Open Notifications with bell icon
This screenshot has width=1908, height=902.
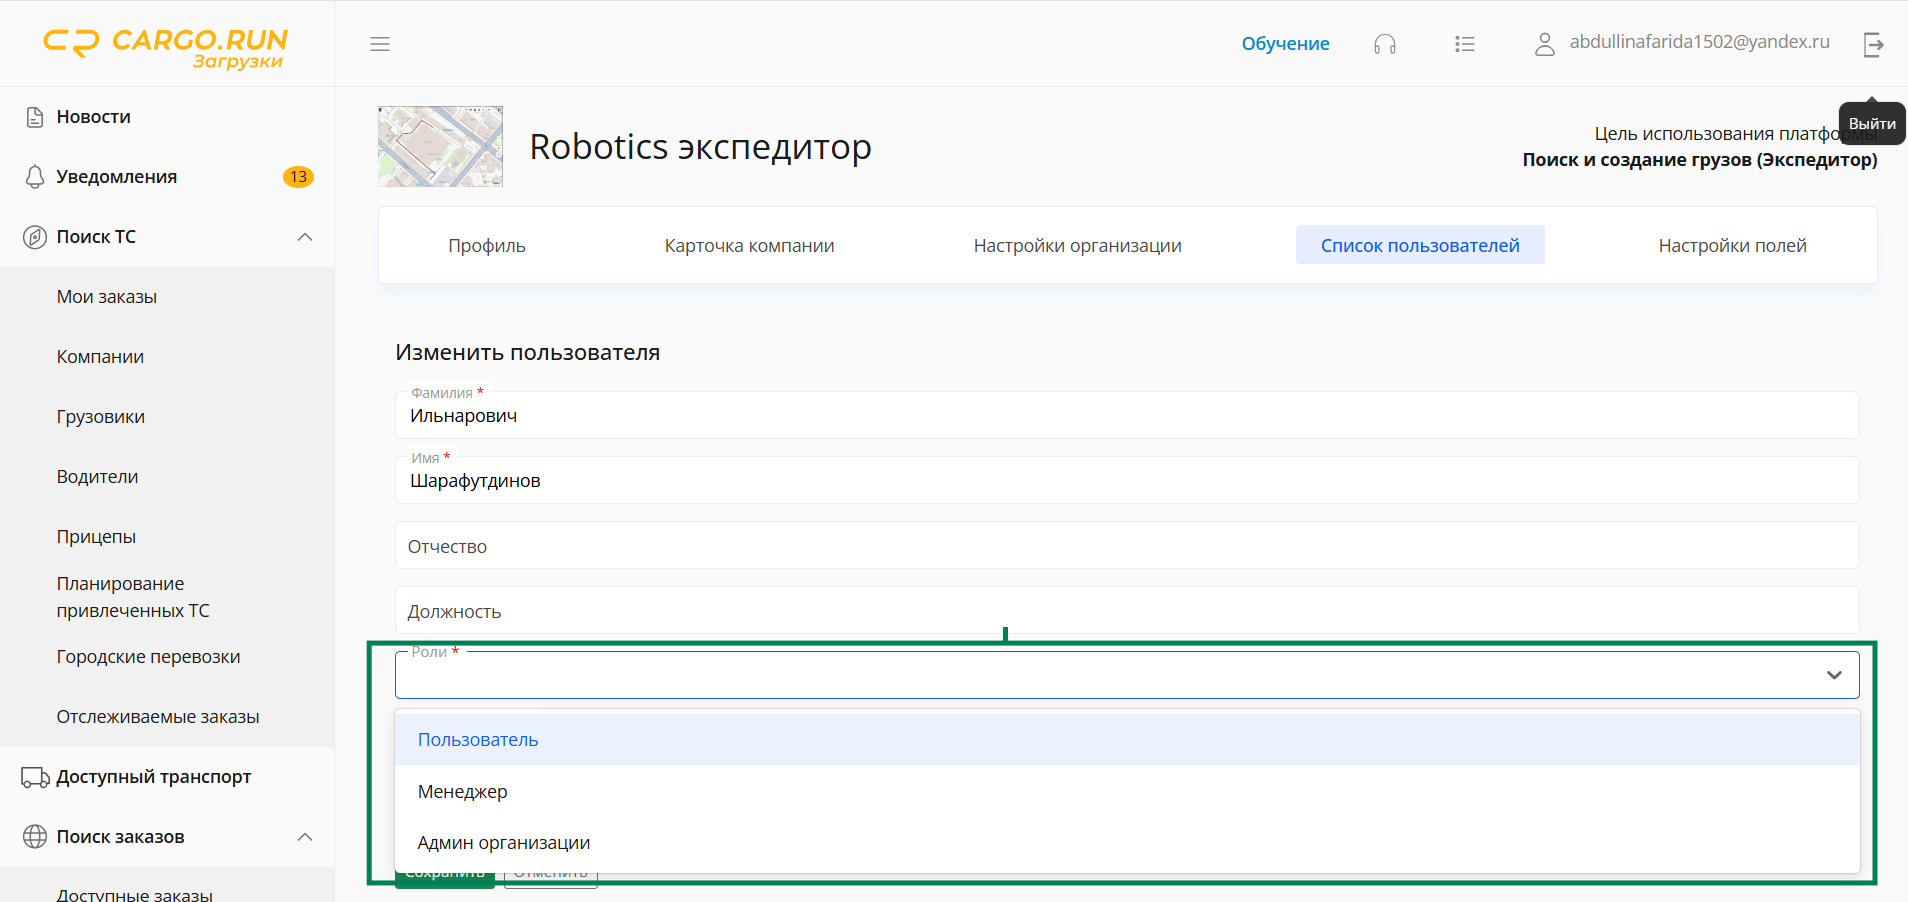click(x=35, y=177)
